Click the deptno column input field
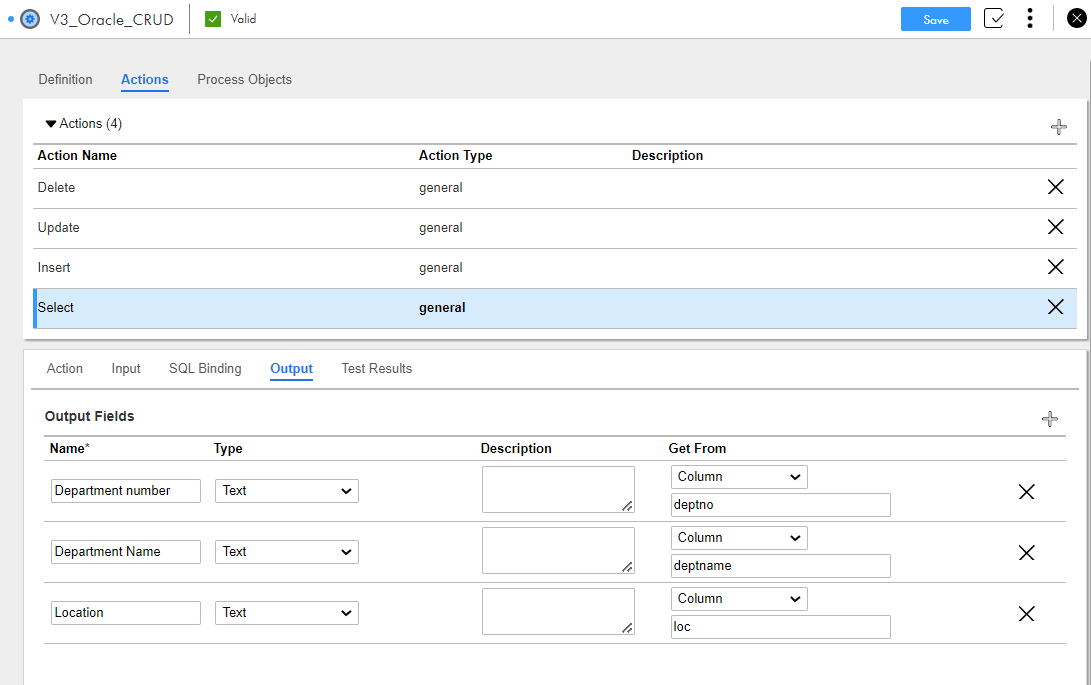1091x685 pixels. 780,505
